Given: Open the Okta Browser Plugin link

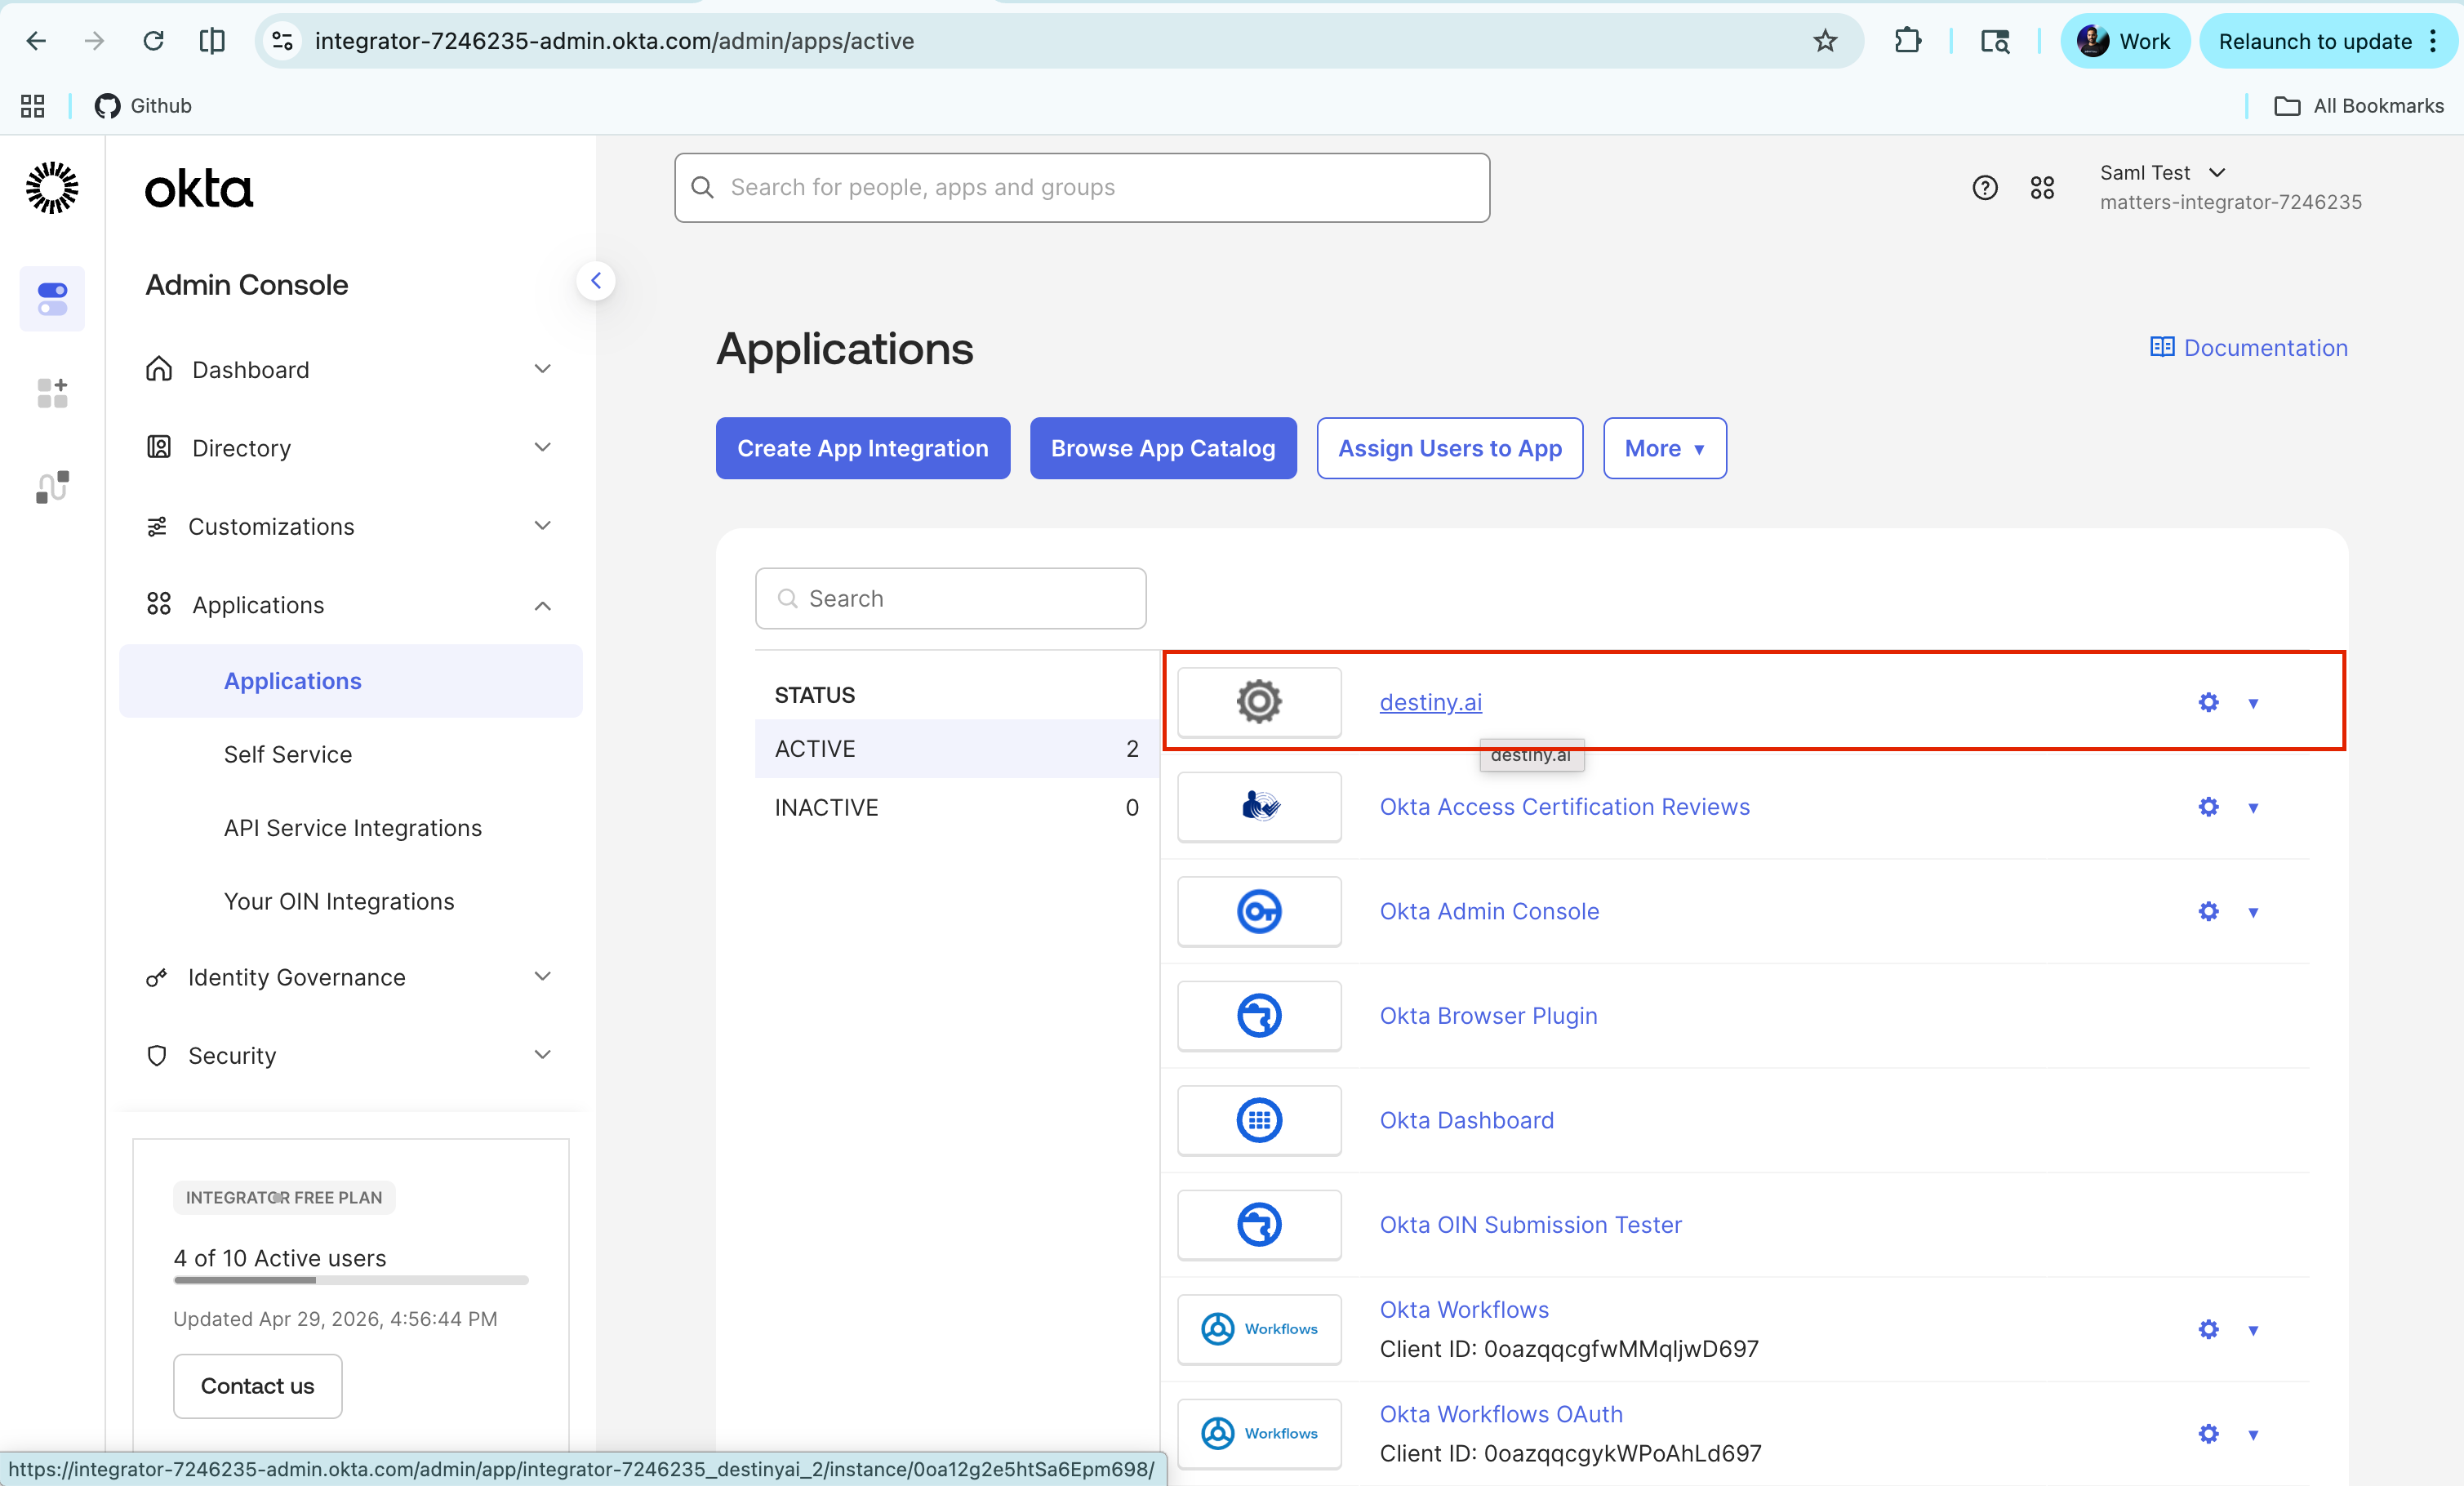Looking at the screenshot, I should [1489, 1016].
